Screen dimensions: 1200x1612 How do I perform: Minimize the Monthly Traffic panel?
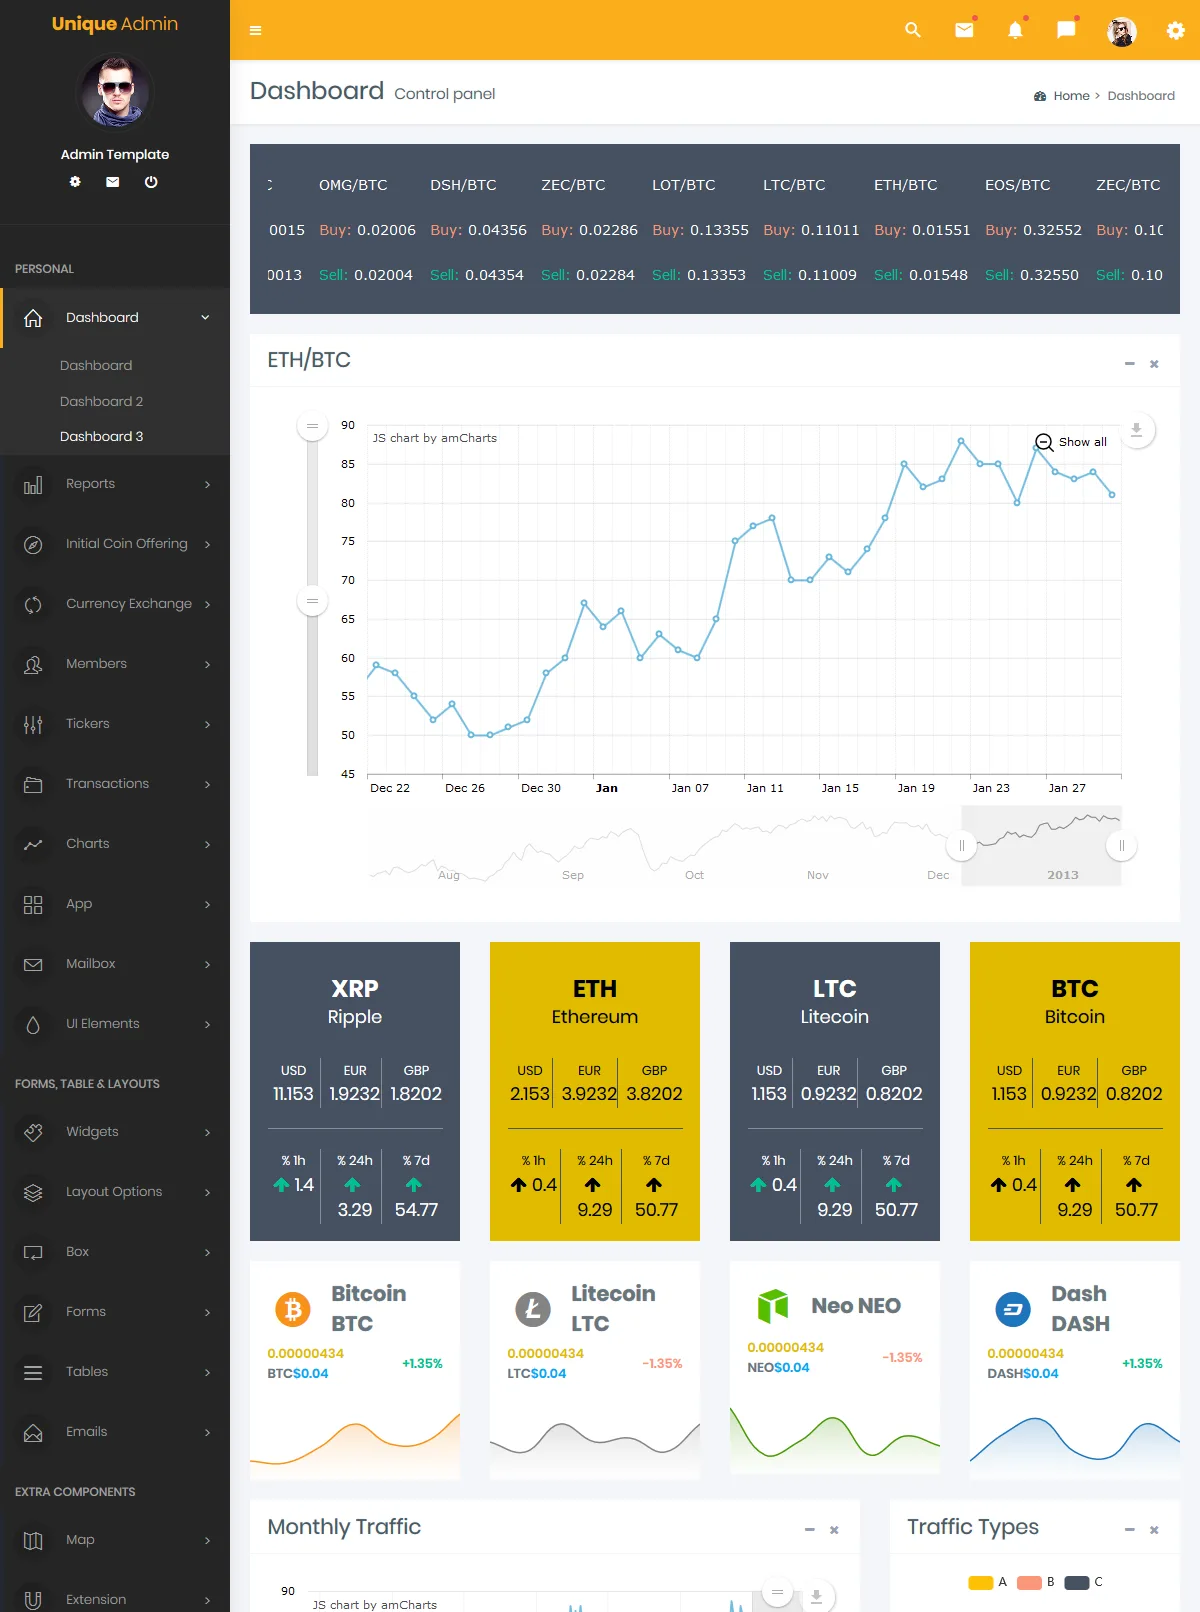(x=810, y=1530)
